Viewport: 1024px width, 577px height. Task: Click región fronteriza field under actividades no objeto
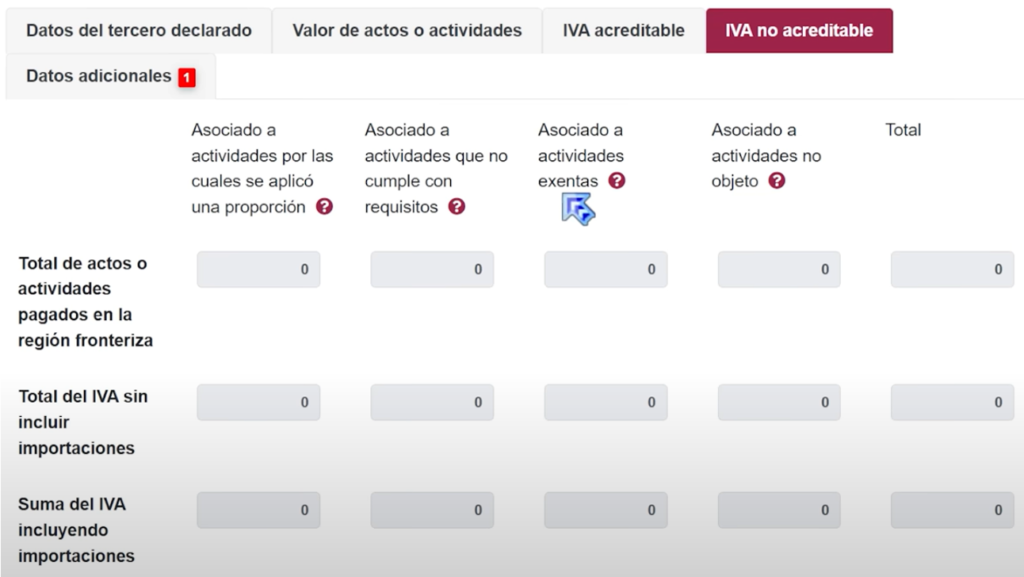click(x=779, y=269)
